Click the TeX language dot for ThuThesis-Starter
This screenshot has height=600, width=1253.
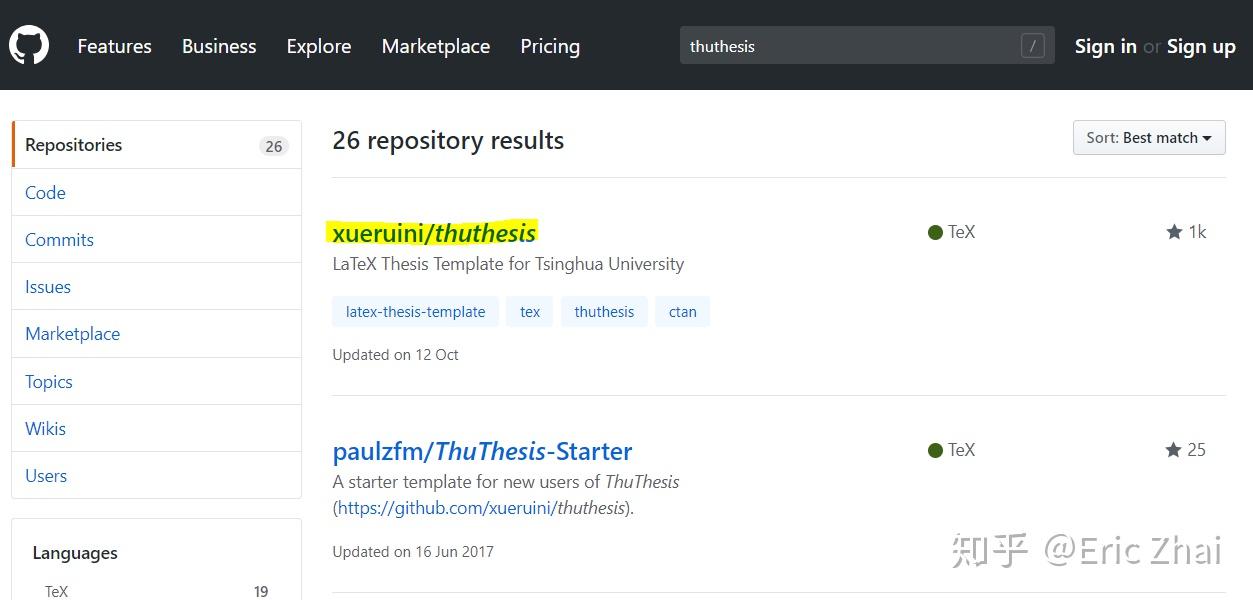[x=936, y=450]
